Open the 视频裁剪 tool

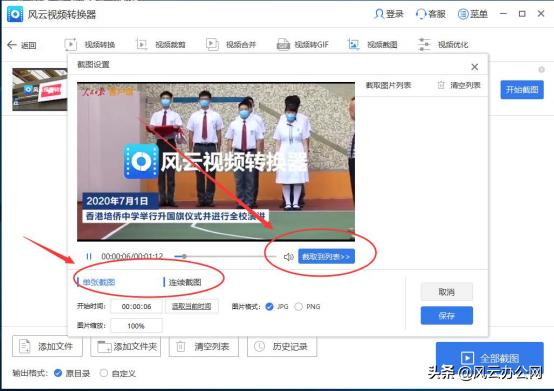click(161, 45)
